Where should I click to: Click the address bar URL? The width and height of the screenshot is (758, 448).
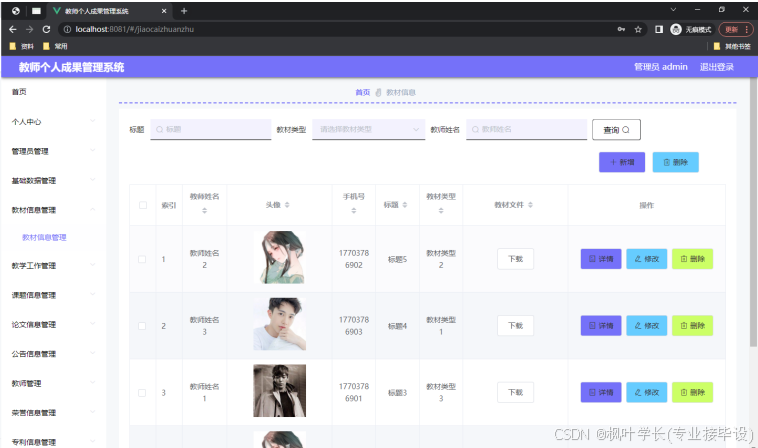[x=134, y=29]
